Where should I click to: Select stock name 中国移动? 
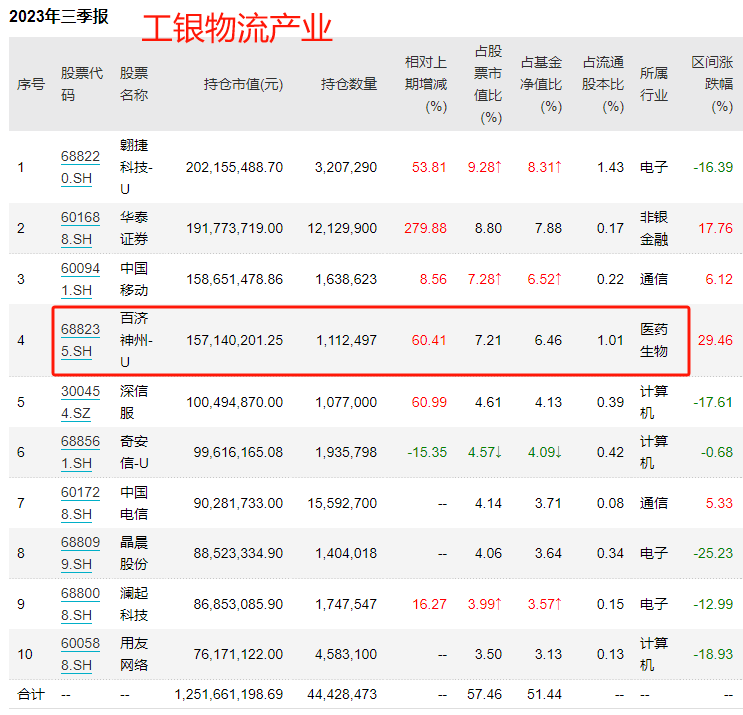pyautogui.click(x=134, y=279)
